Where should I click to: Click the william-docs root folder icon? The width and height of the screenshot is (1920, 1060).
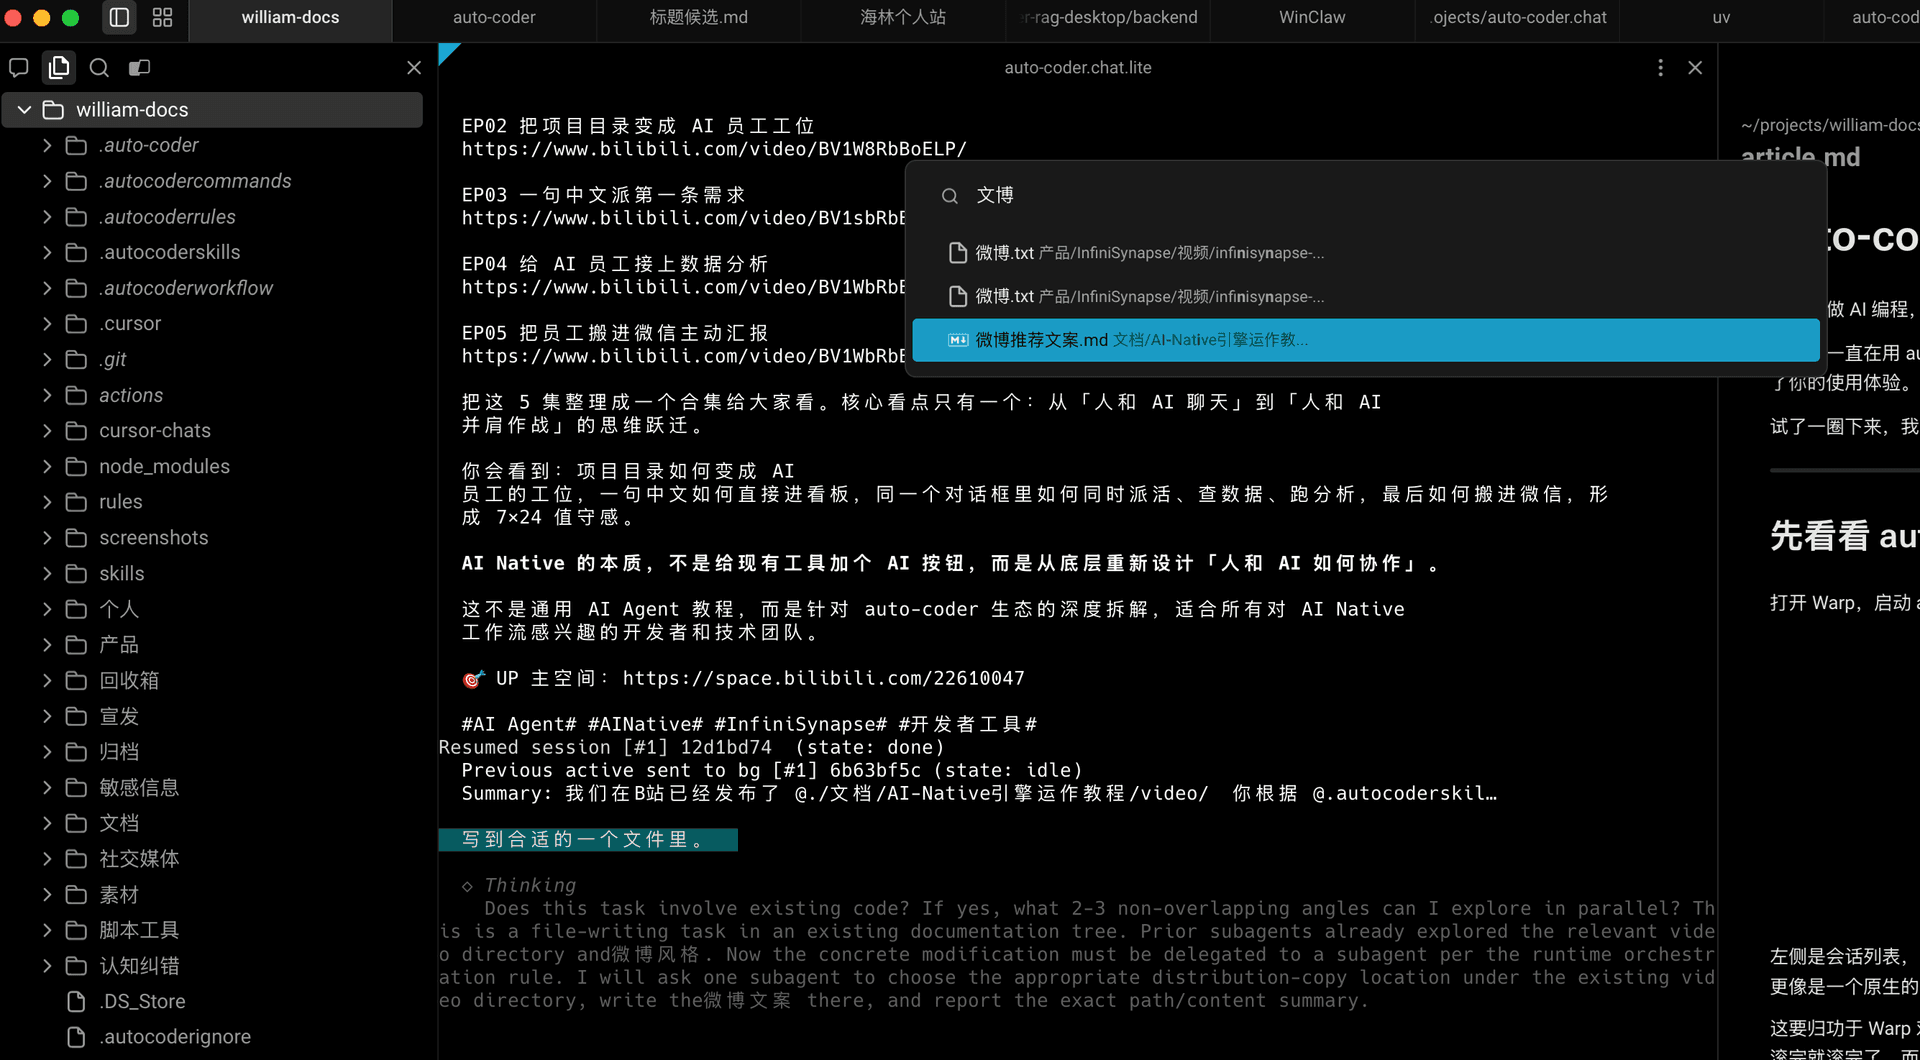pyautogui.click(x=53, y=110)
